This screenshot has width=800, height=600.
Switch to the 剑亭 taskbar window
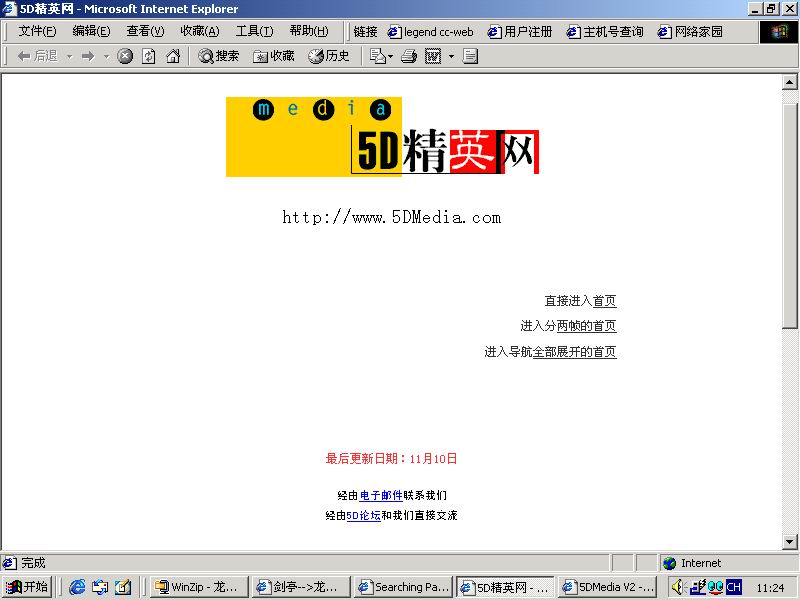pos(302,587)
